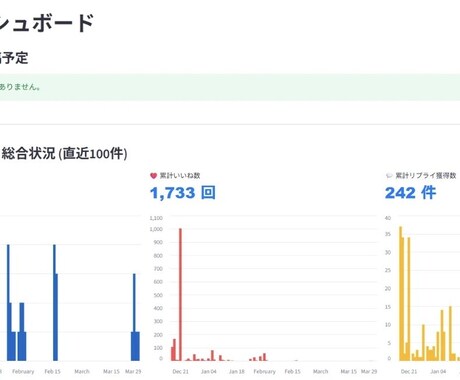
Task: Click the March label under likes chart
Action: coord(321,371)
